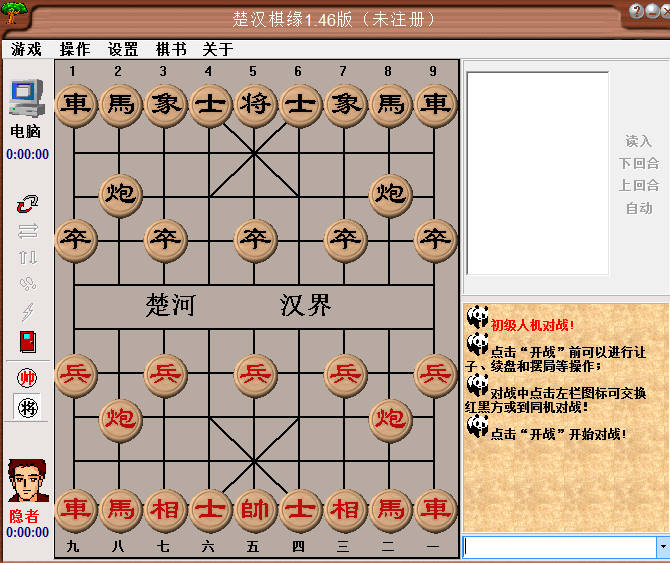The height and width of the screenshot is (563, 670).
Task: Select the red 士 on file 四
Action: (x=300, y=510)
